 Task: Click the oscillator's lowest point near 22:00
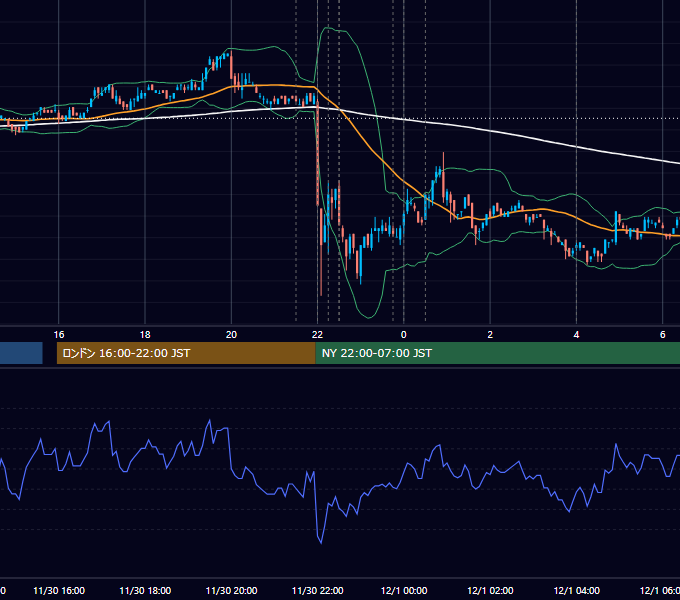click(x=321, y=542)
